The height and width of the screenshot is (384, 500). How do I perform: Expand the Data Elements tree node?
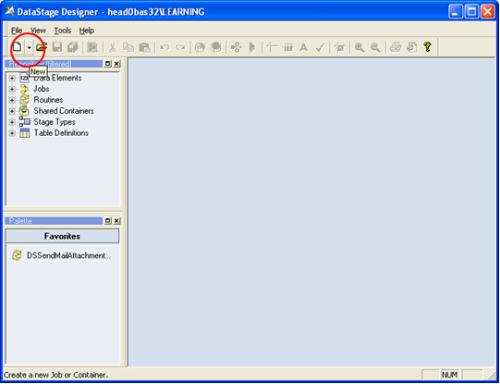(12, 78)
